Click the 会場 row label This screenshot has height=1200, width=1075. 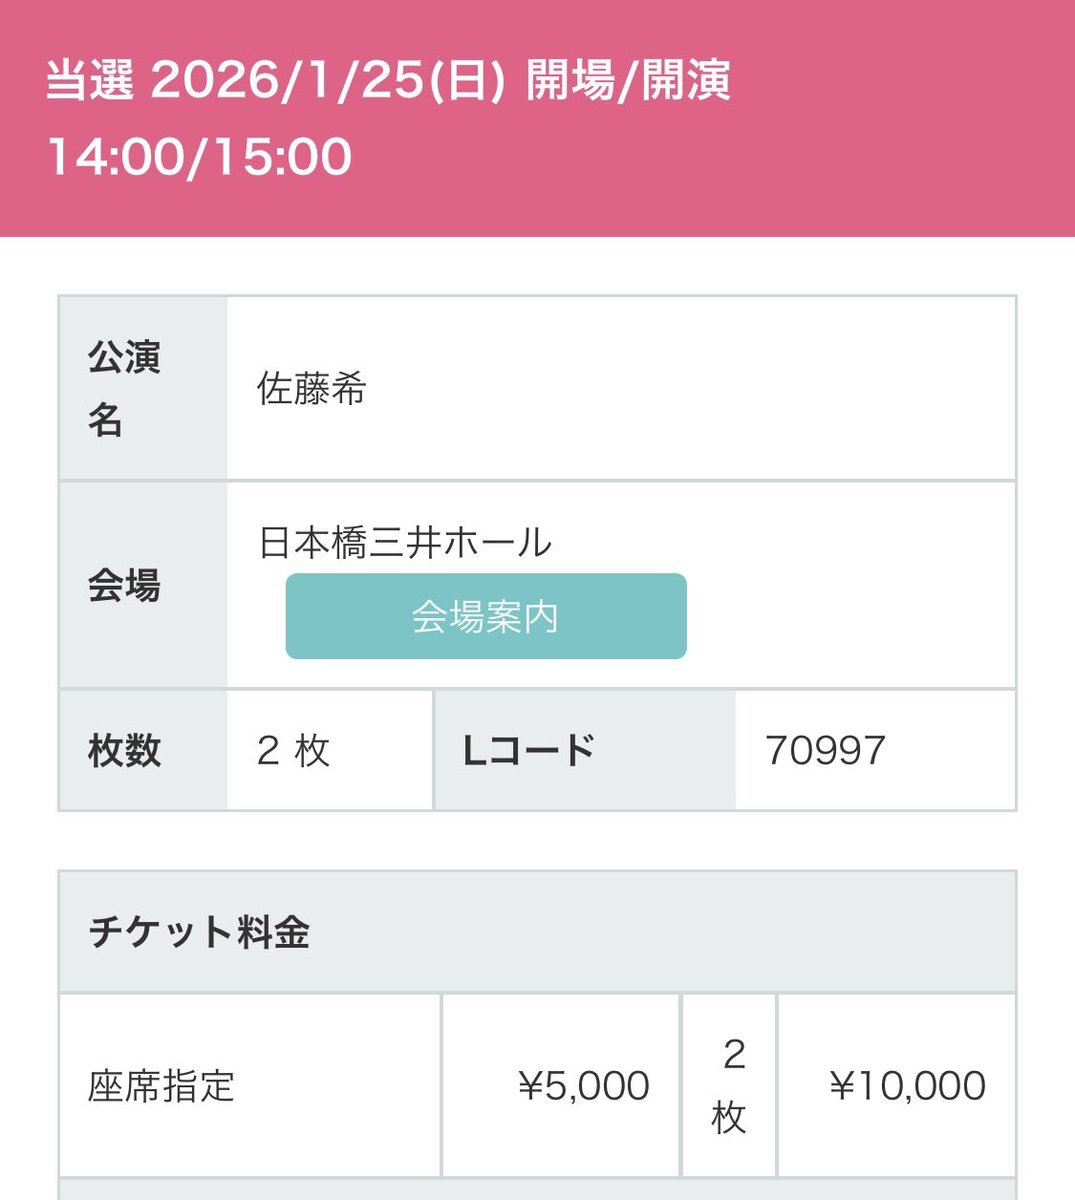point(124,586)
